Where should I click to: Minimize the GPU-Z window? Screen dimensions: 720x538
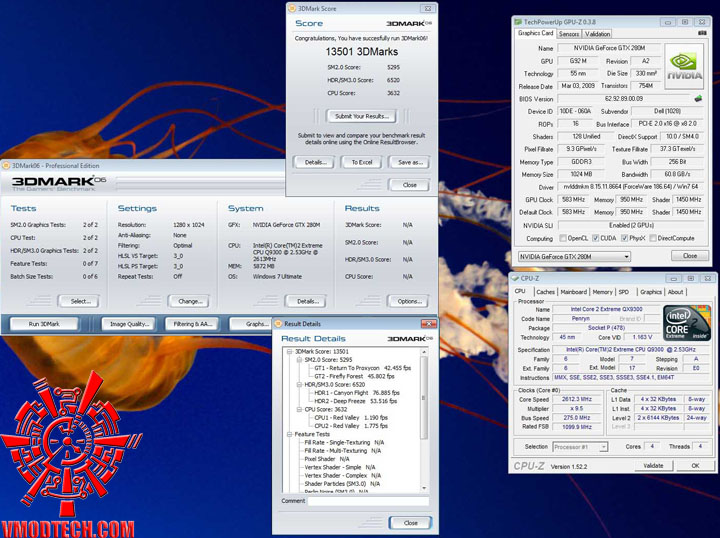(668, 22)
